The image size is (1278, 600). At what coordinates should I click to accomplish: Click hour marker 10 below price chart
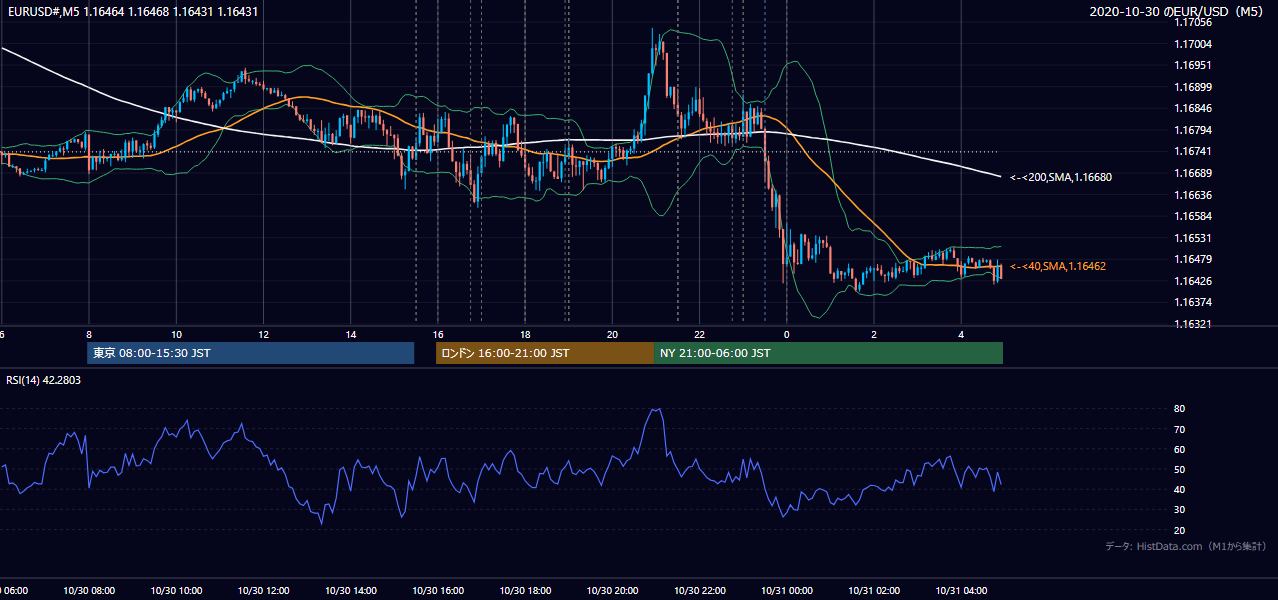pos(176,334)
